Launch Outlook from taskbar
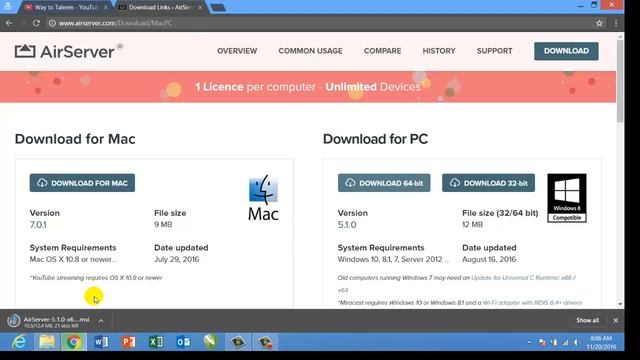The width and height of the screenshot is (640, 360). (x=183, y=342)
